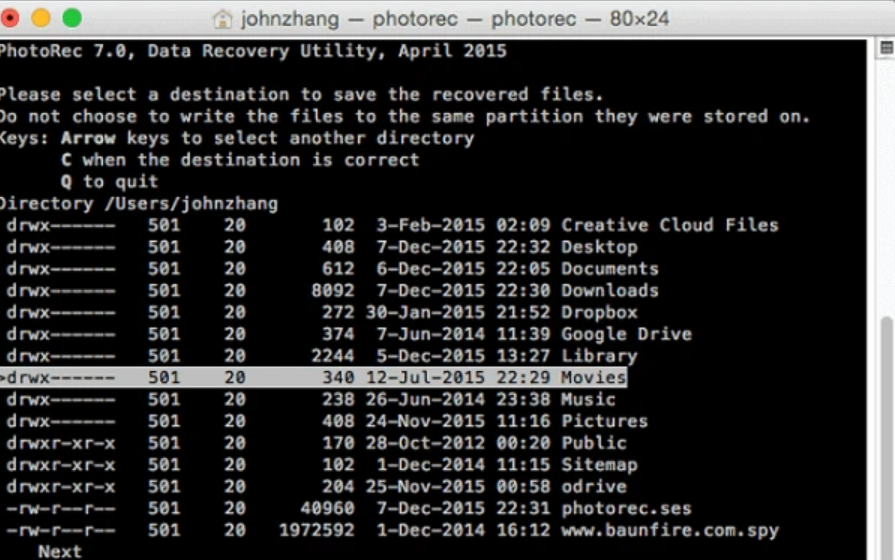The height and width of the screenshot is (560, 895).
Task: Select the Library directory entry
Action: pyautogui.click(x=598, y=356)
